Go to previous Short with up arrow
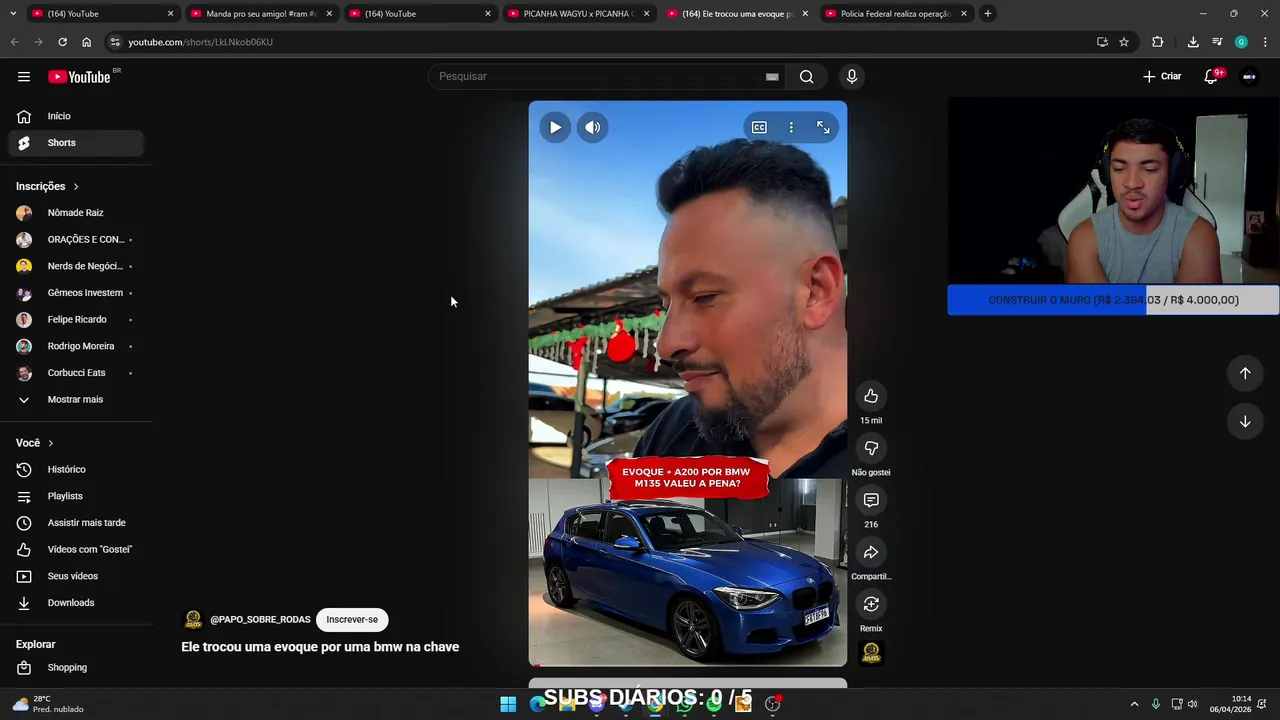Image resolution: width=1280 pixels, height=720 pixels. [x=1245, y=373]
